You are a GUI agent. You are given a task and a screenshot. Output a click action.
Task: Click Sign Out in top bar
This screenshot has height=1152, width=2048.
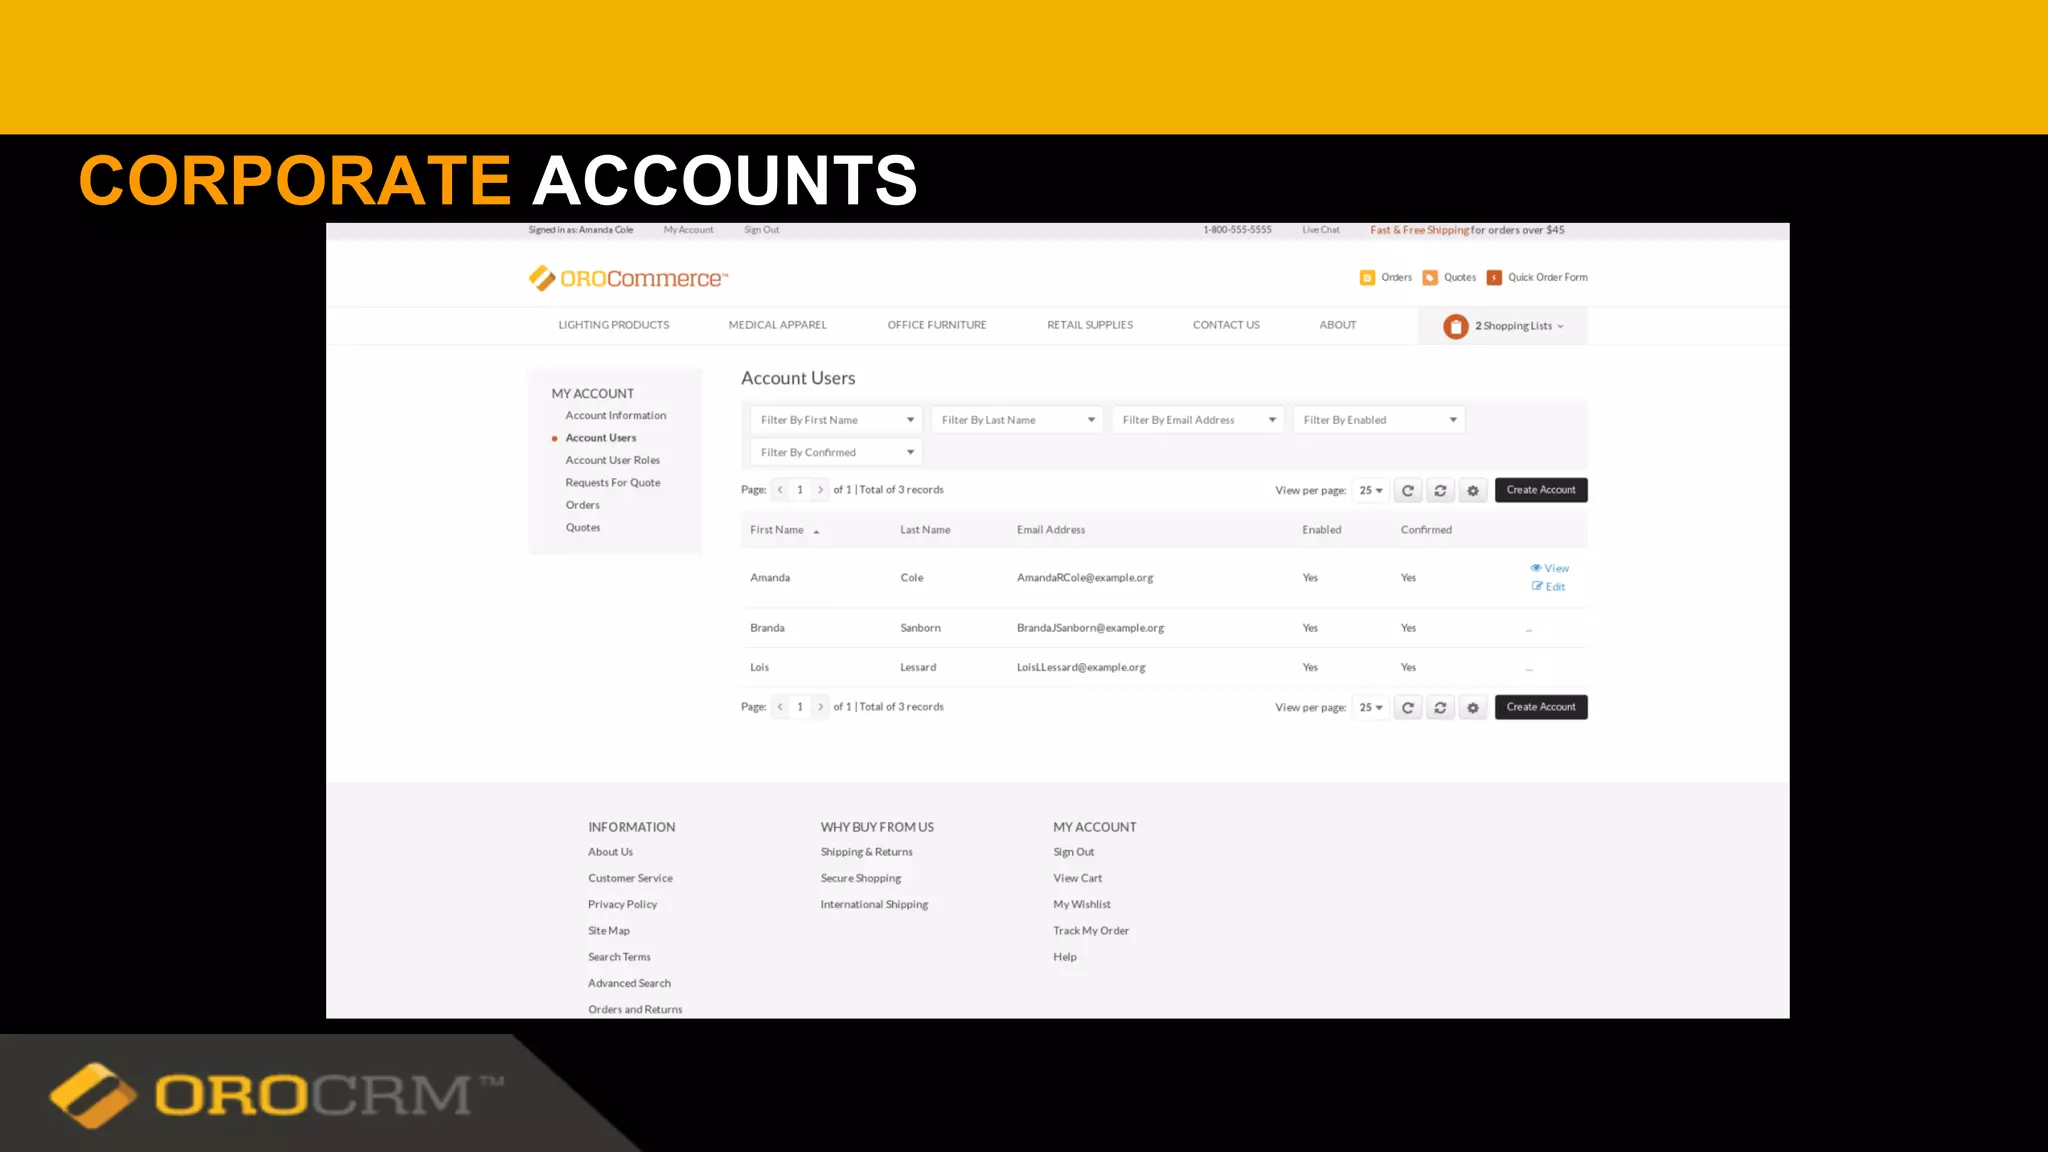click(x=762, y=230)
